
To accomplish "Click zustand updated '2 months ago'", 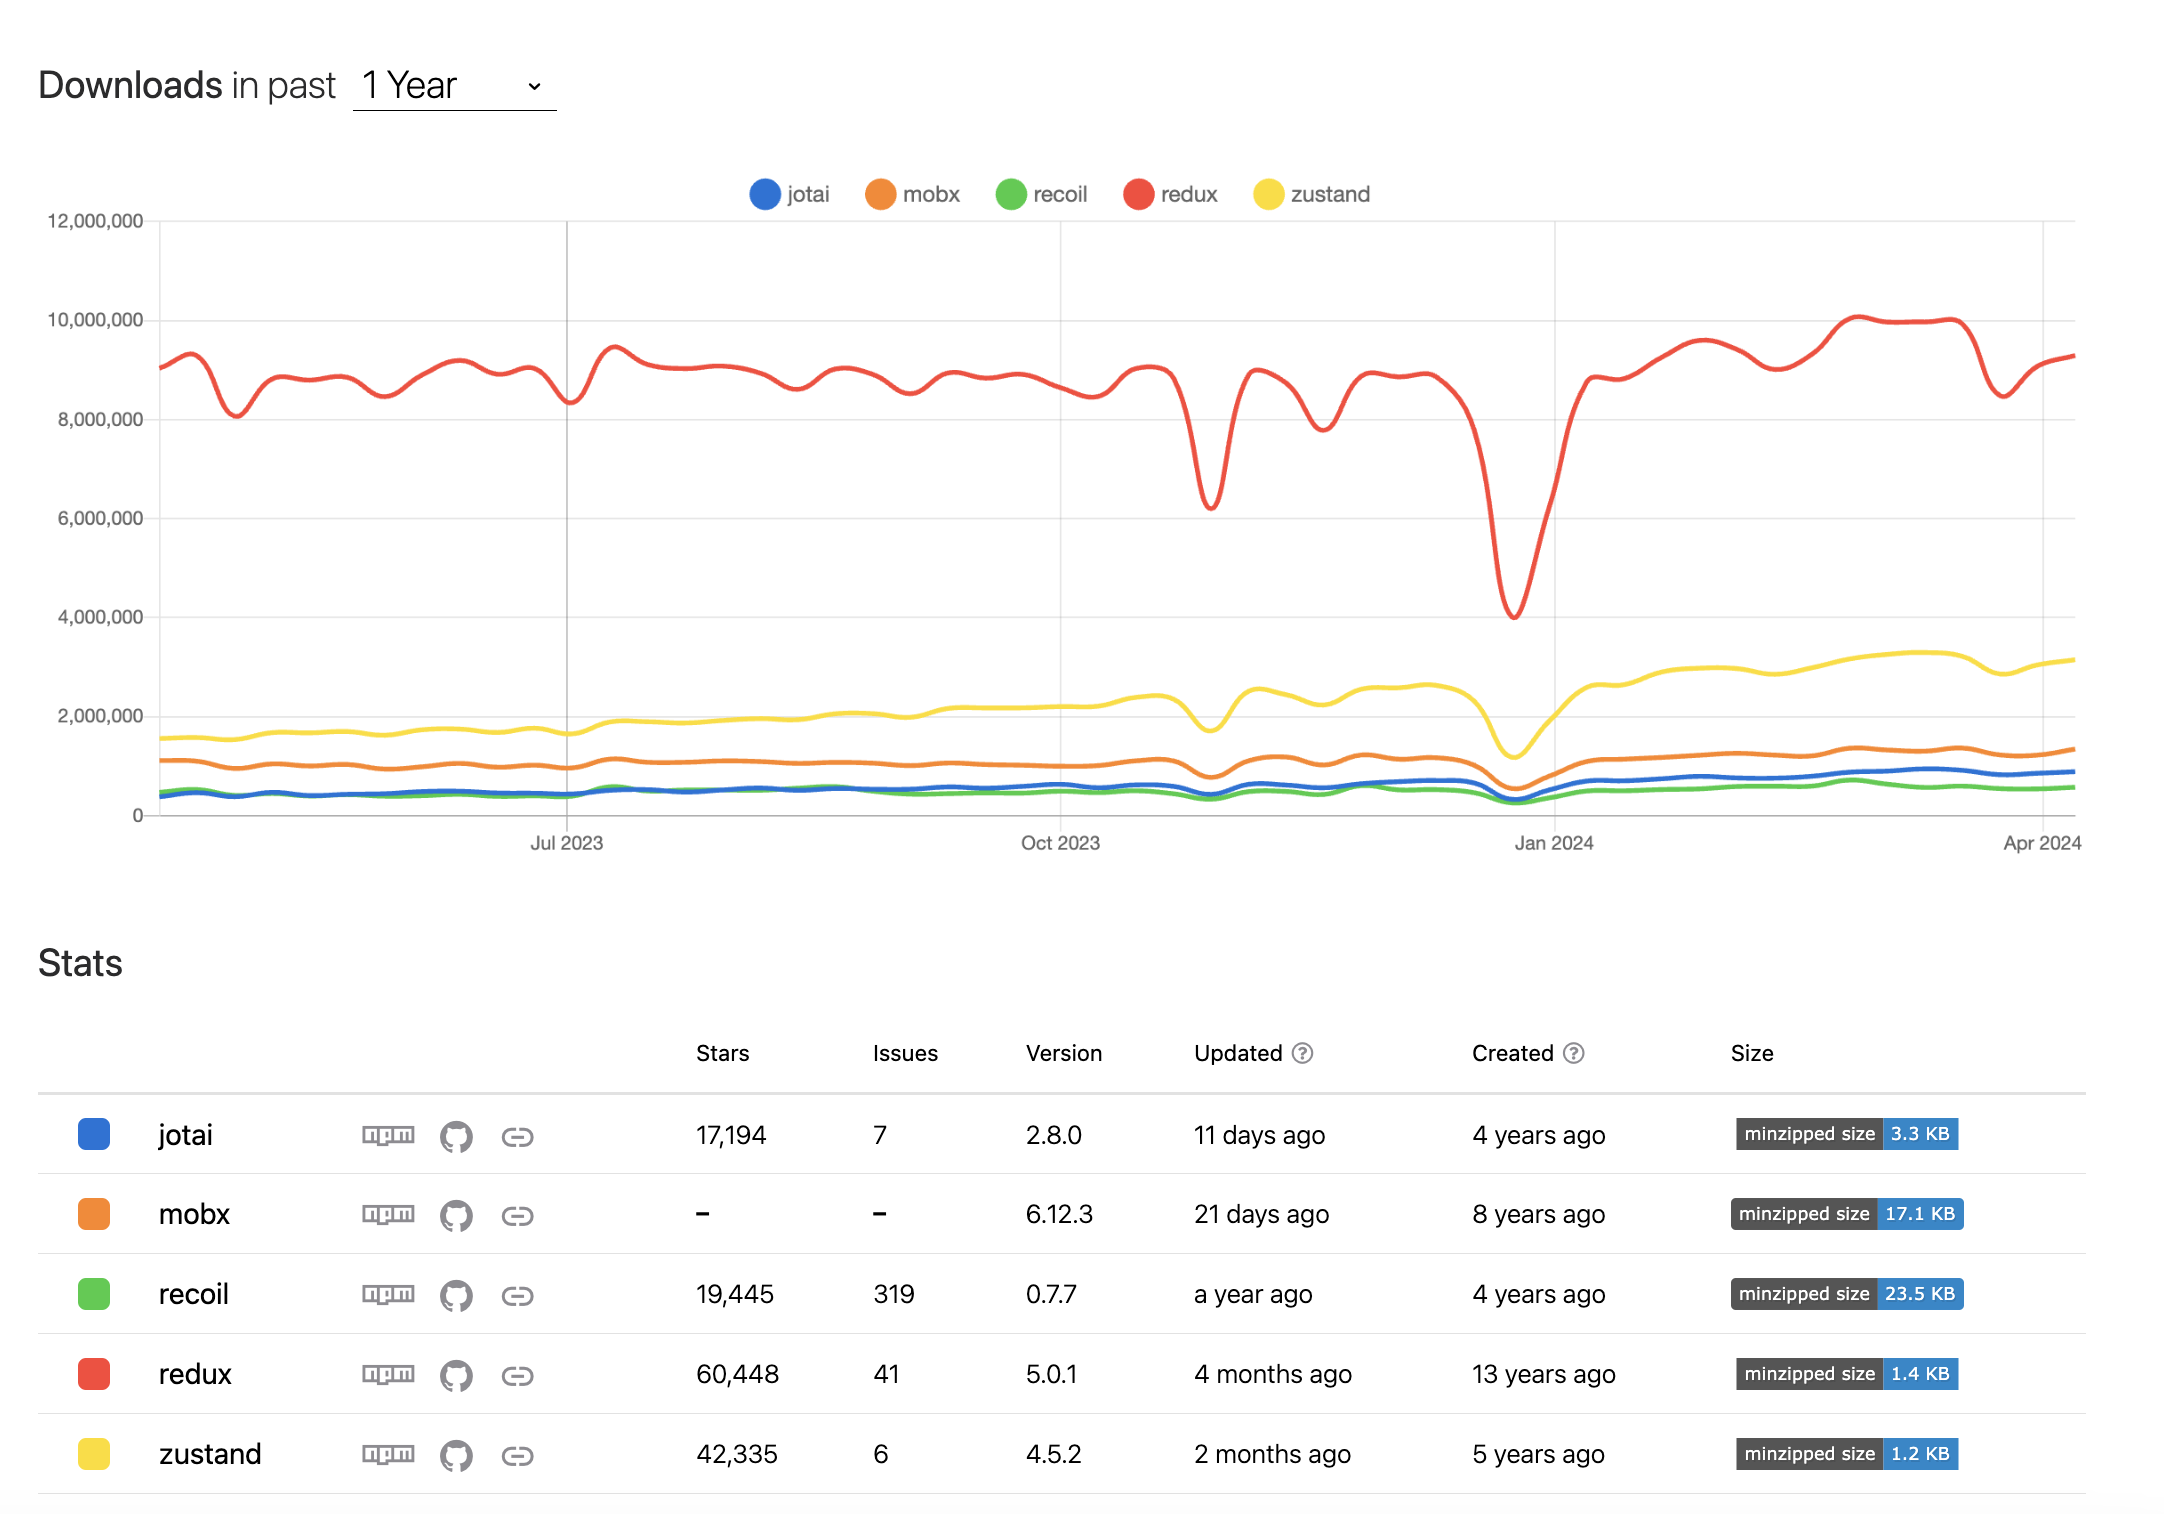I will click(x=1272, y=1454).
